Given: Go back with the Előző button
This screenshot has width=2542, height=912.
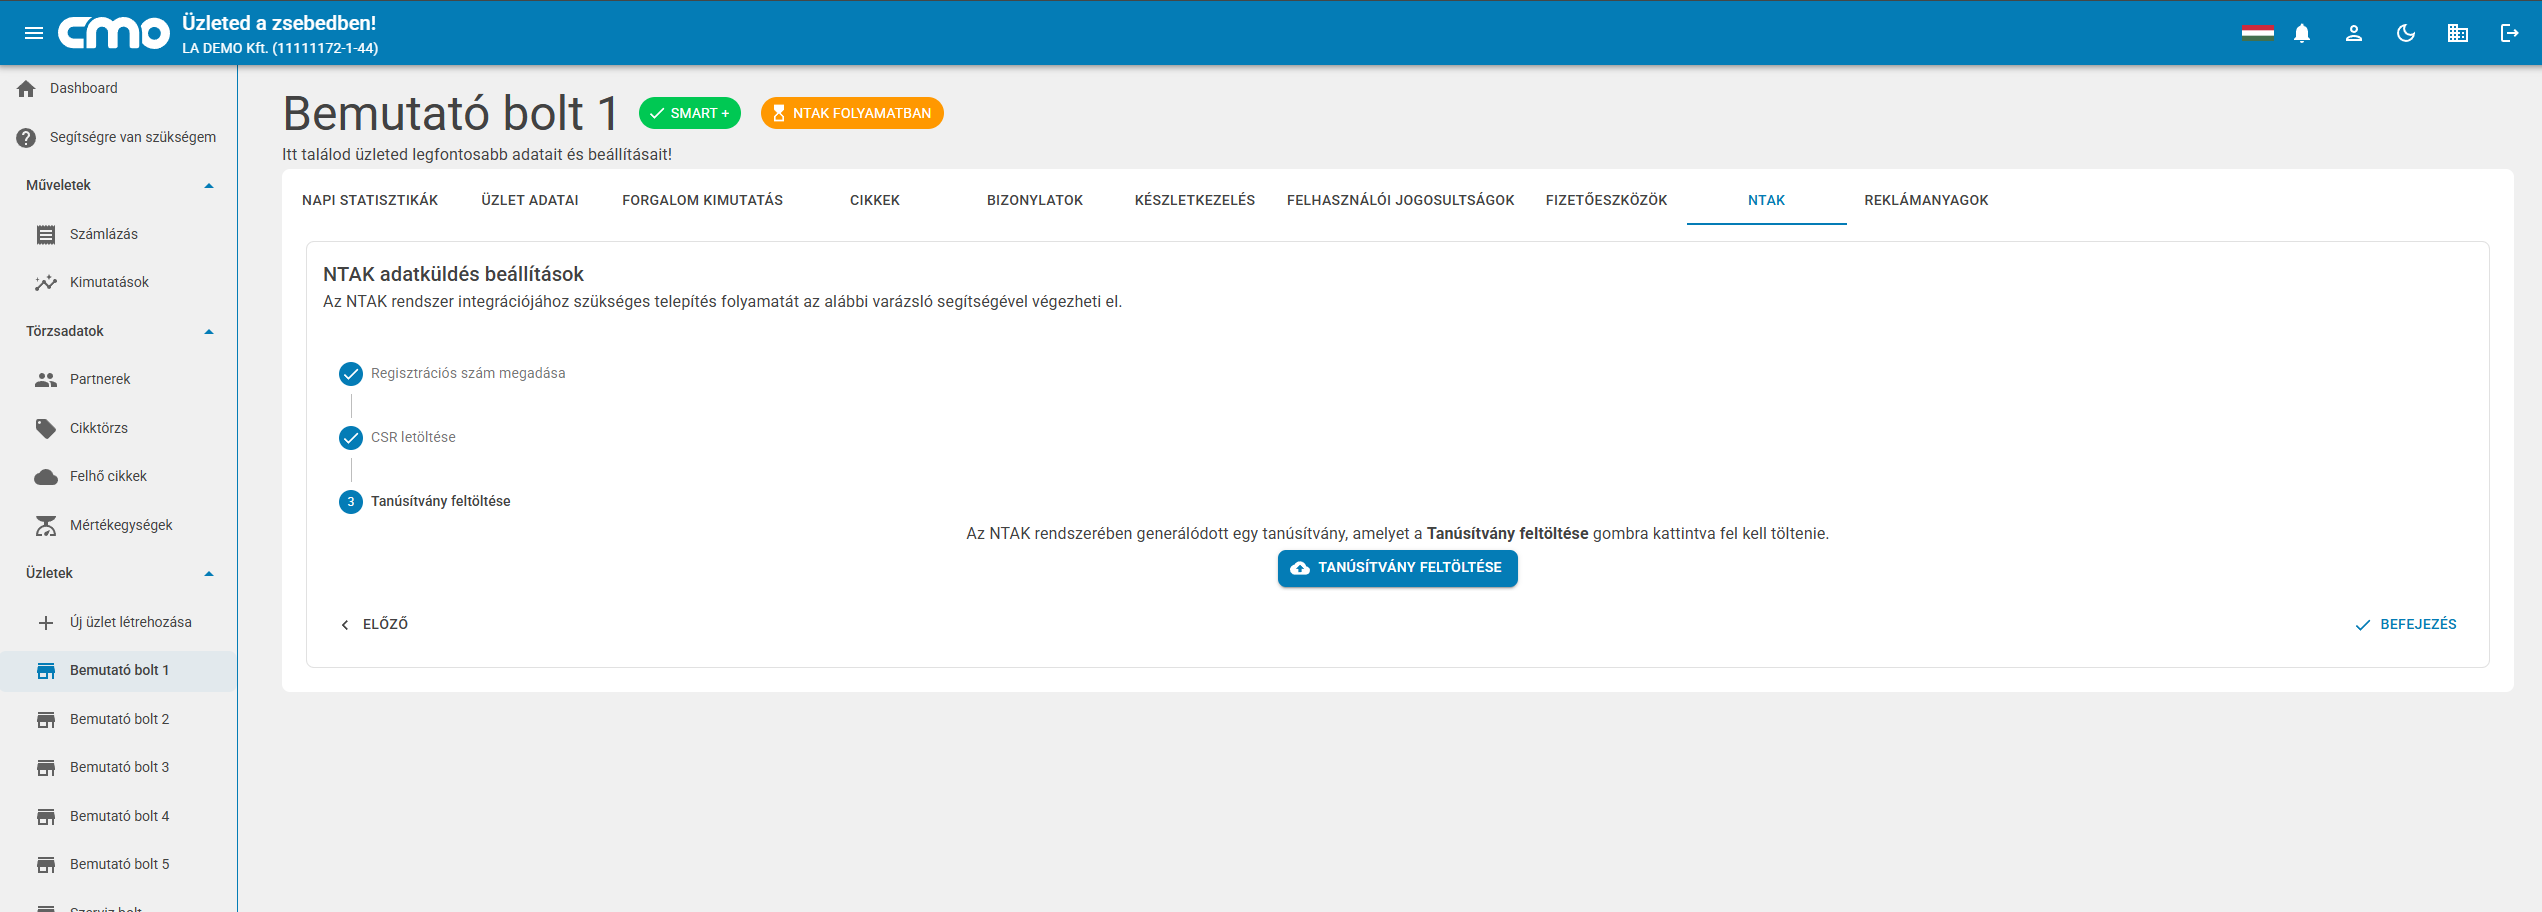Looking at the screenshot, I should 375,625.
